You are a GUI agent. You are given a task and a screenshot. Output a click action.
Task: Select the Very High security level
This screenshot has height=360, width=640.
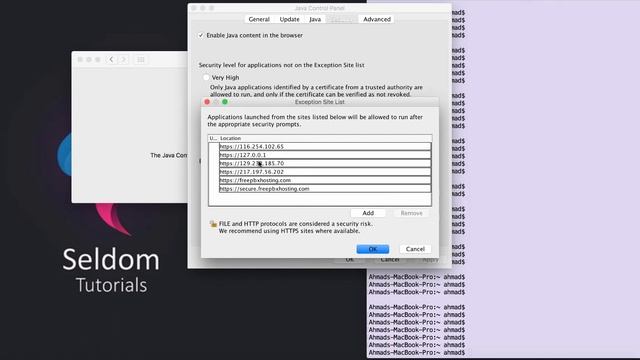[206, 77]
